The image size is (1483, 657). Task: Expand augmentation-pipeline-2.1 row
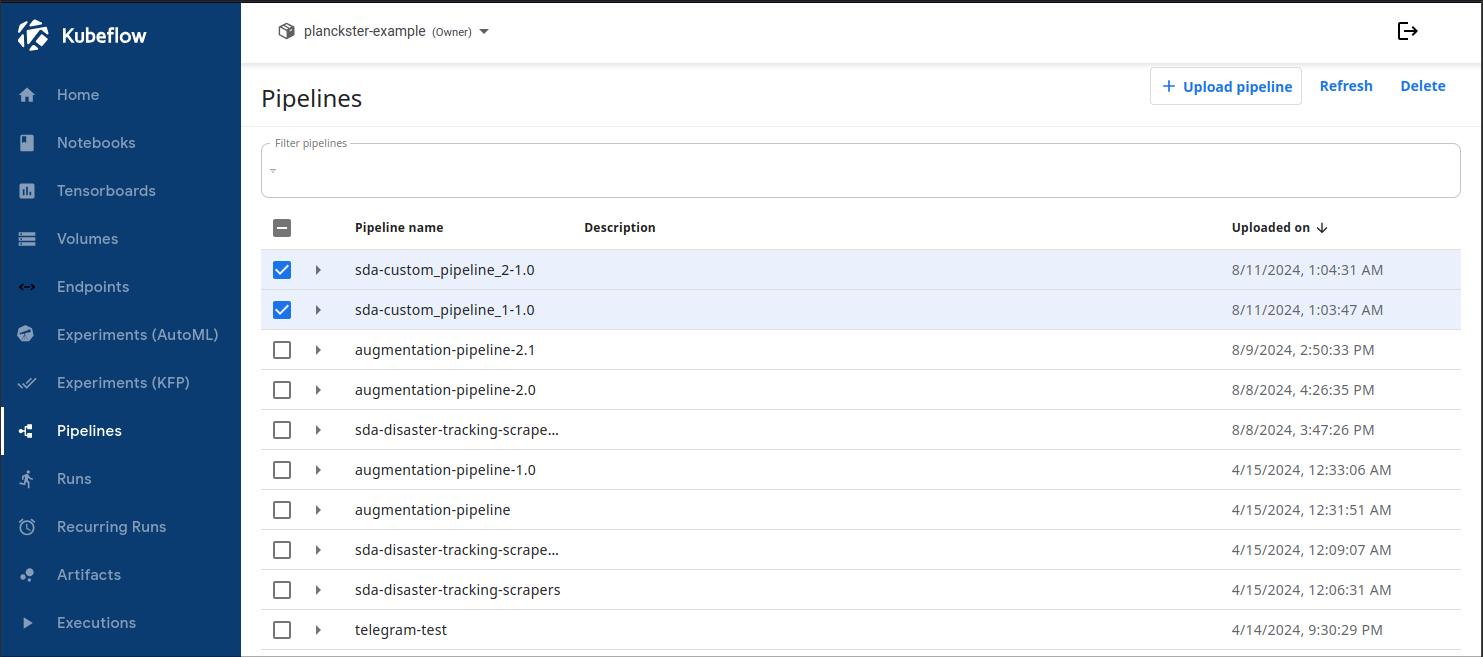[318, 350]
